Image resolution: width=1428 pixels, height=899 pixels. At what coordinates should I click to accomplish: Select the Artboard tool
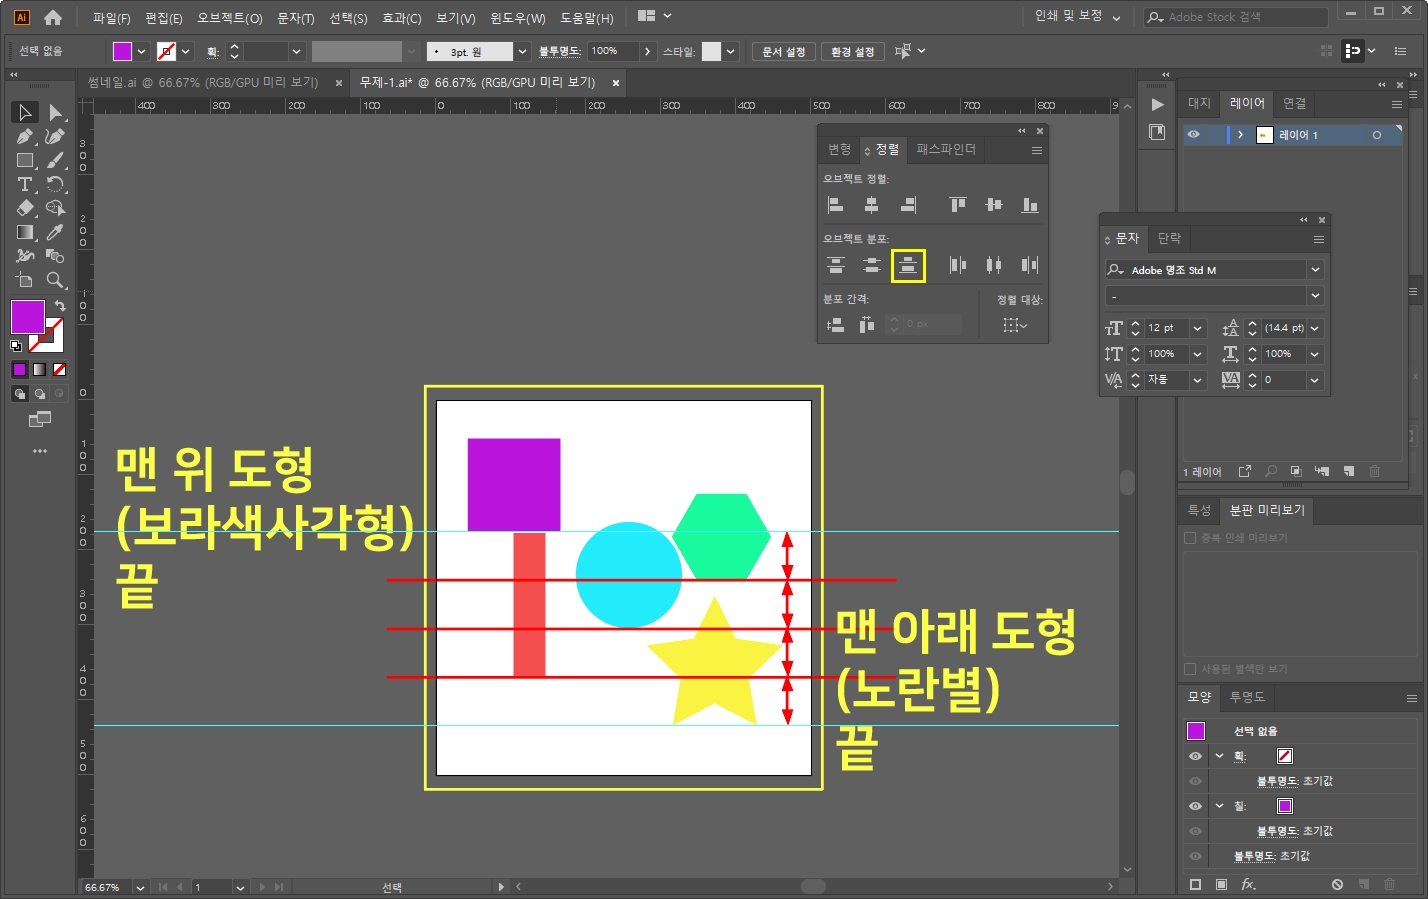[x=26, y=280]
